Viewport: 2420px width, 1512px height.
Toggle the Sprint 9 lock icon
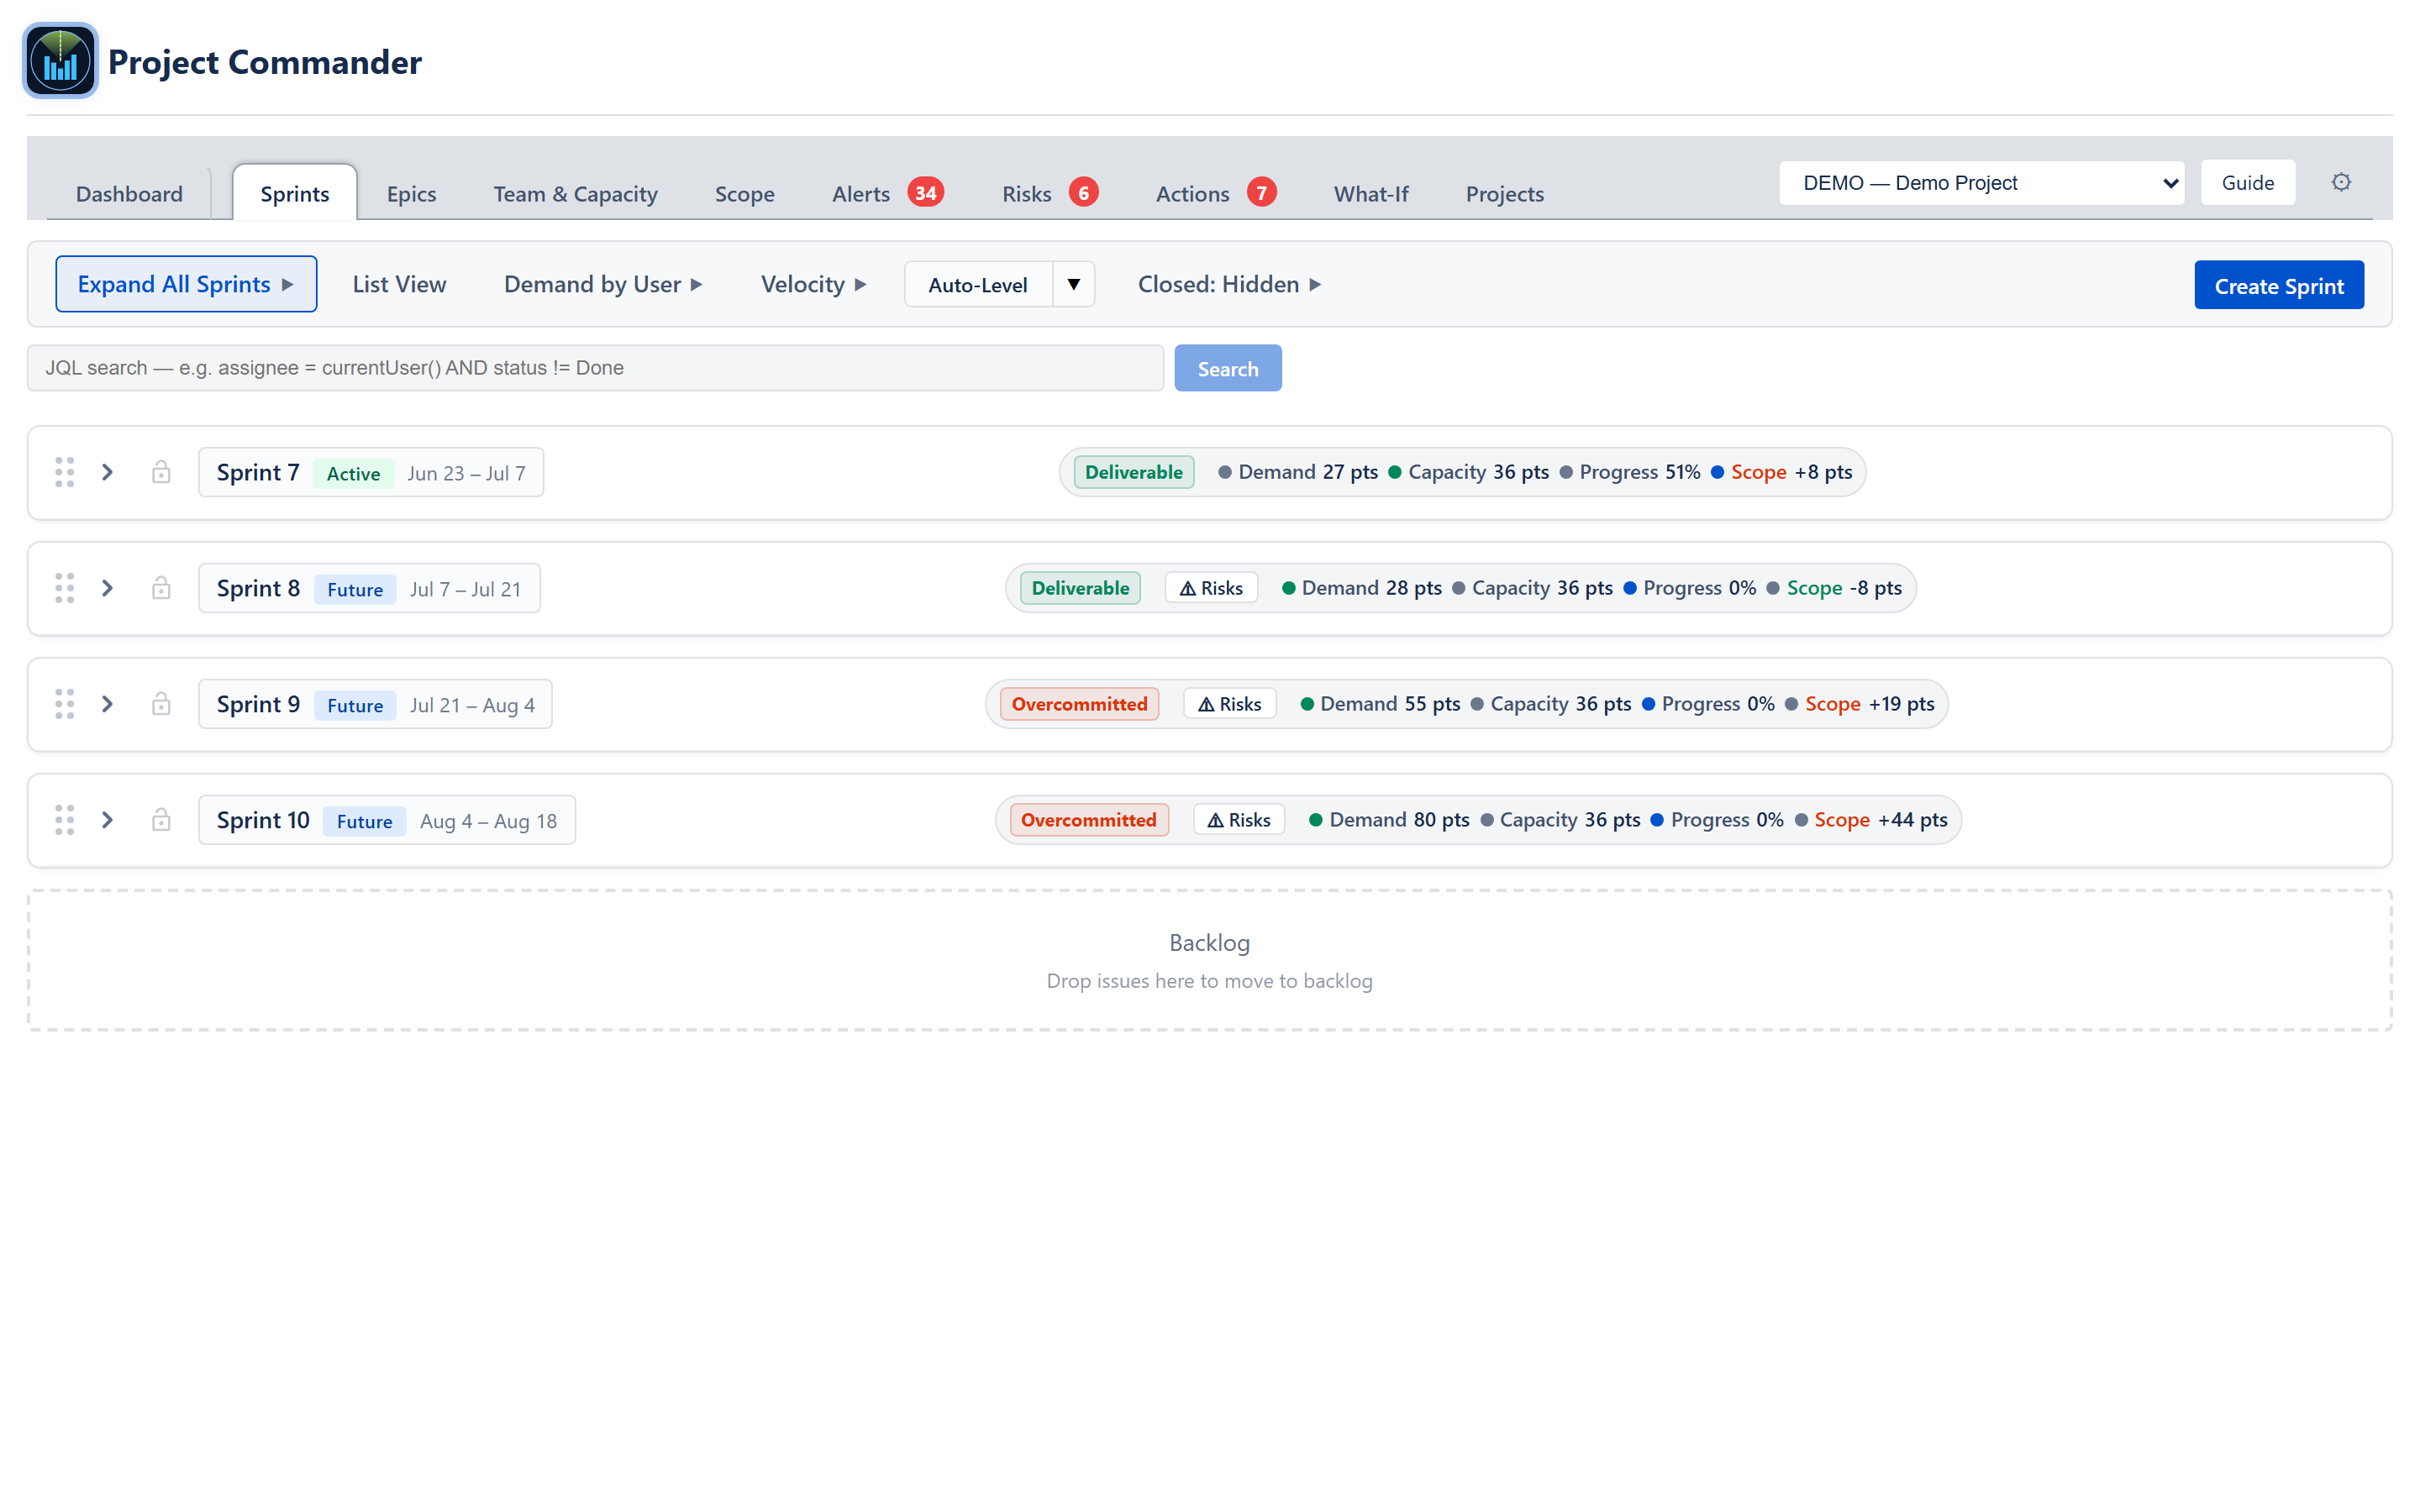pos(161,704)
